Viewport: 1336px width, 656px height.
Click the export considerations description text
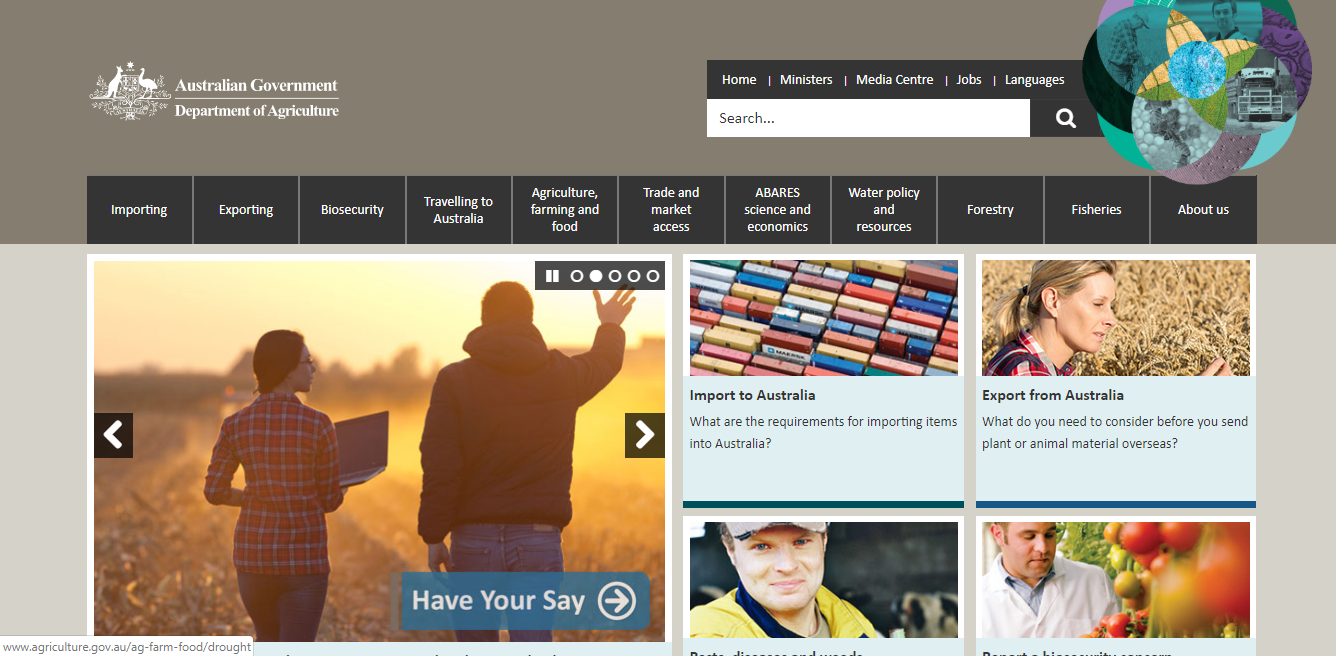1115,432
